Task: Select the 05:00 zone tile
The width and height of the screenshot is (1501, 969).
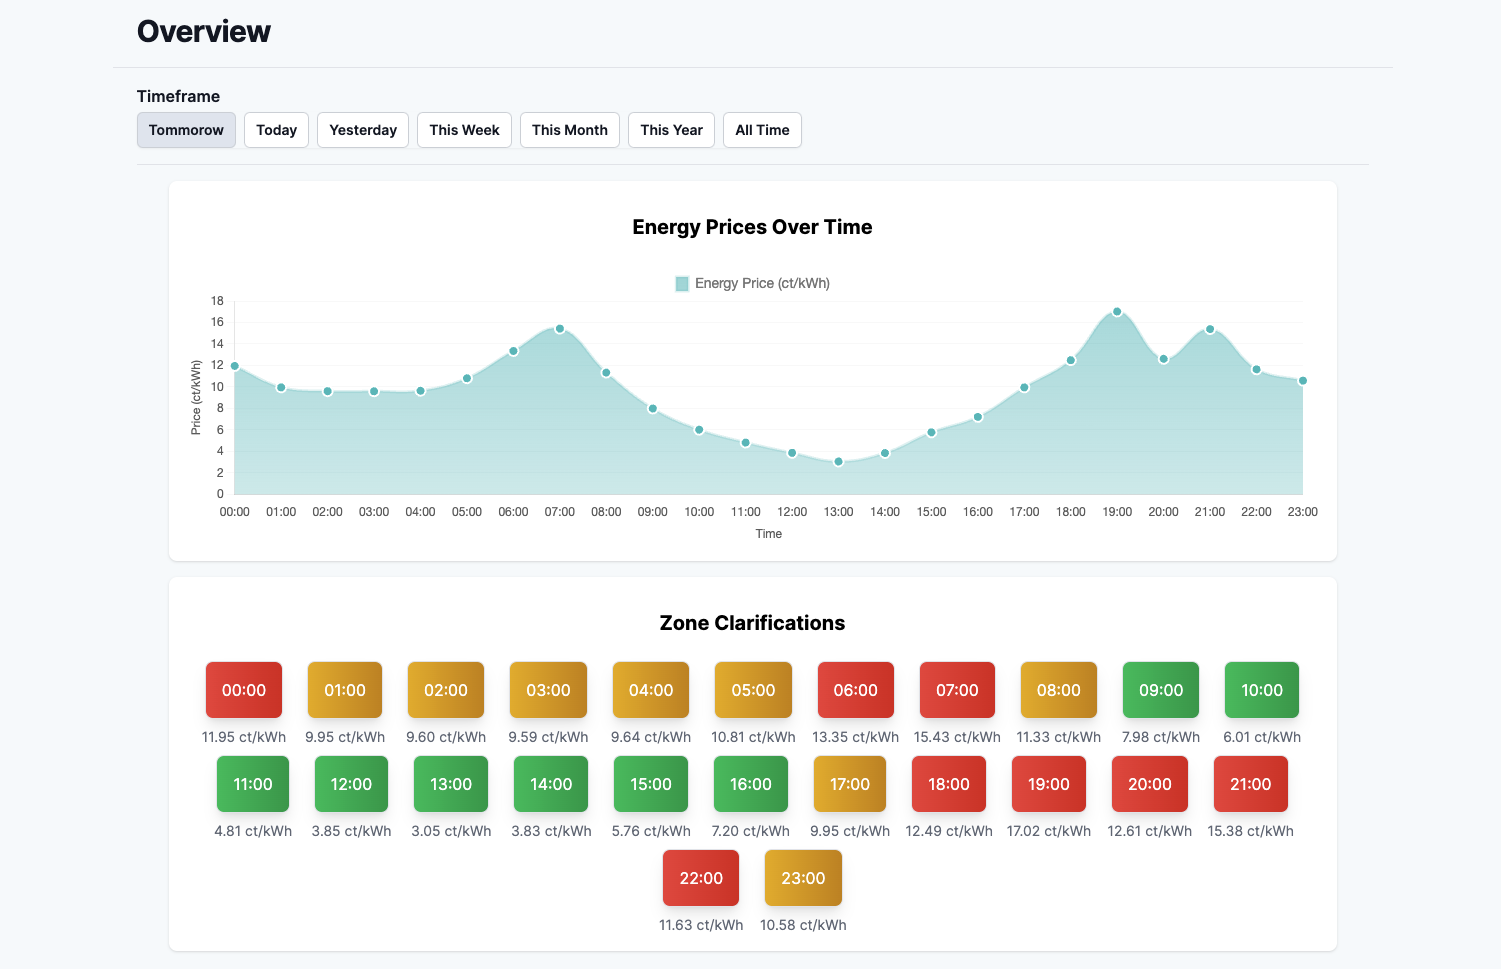Action: pos(753,690)
